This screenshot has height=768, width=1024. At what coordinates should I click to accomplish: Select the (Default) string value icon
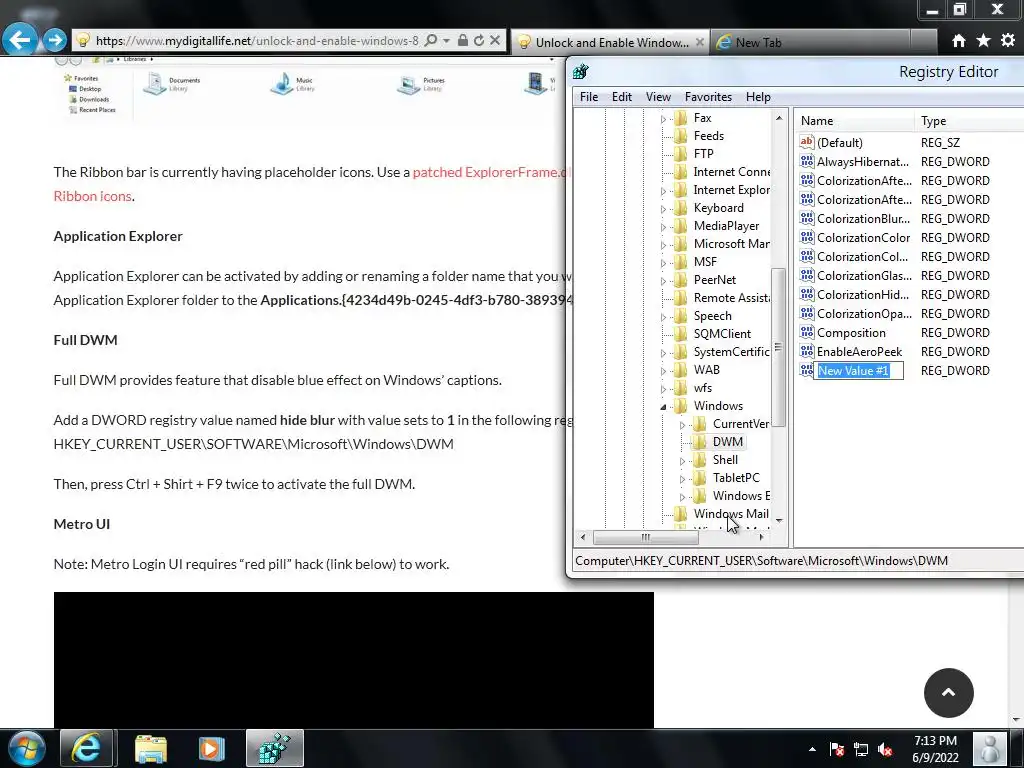click(807, 142)
